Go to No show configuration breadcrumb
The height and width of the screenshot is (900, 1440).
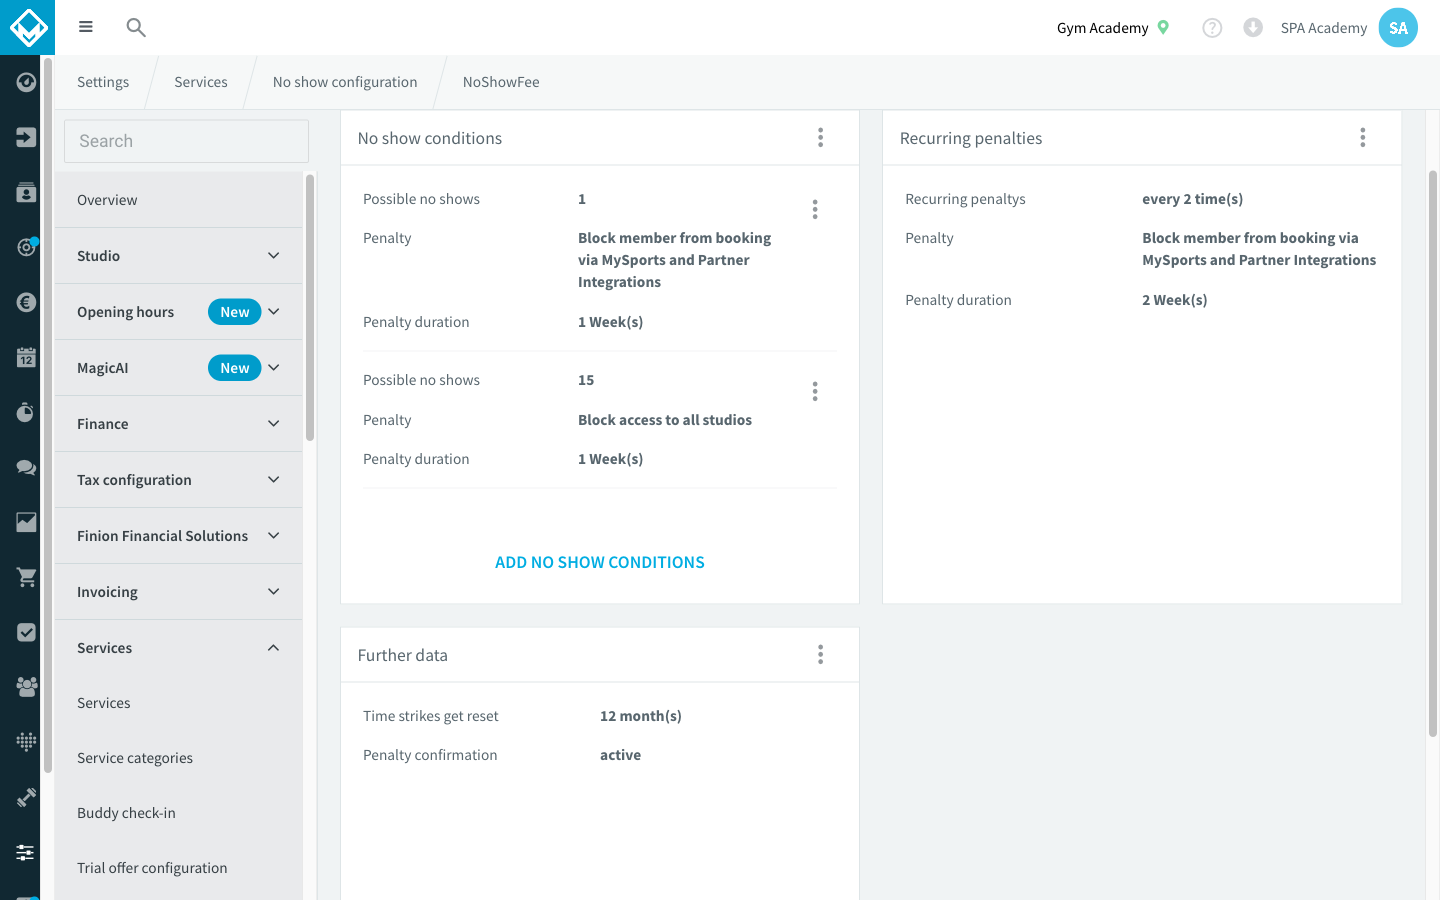pos(345,82)
